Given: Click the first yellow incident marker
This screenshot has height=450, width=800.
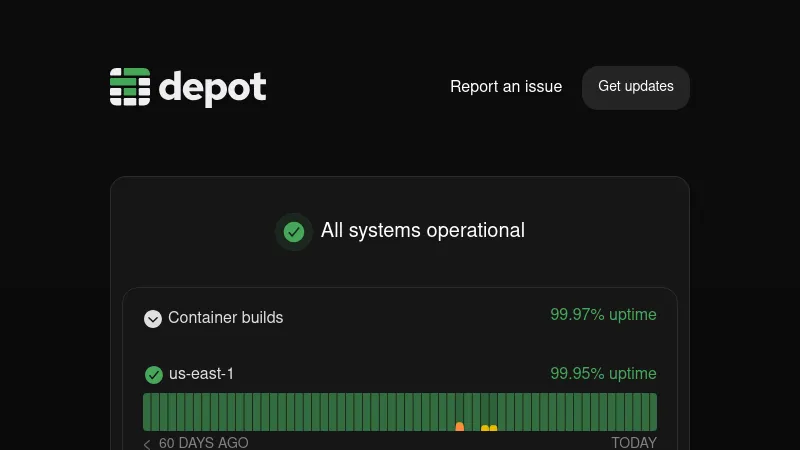Looking at the screenshot, I should click(485, 428).
